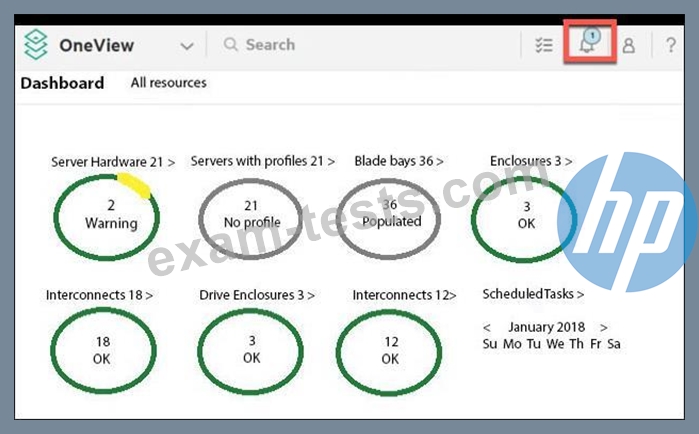Click the yellow warning ring segment
Screen dimensions: 699x434
[134, 185]
